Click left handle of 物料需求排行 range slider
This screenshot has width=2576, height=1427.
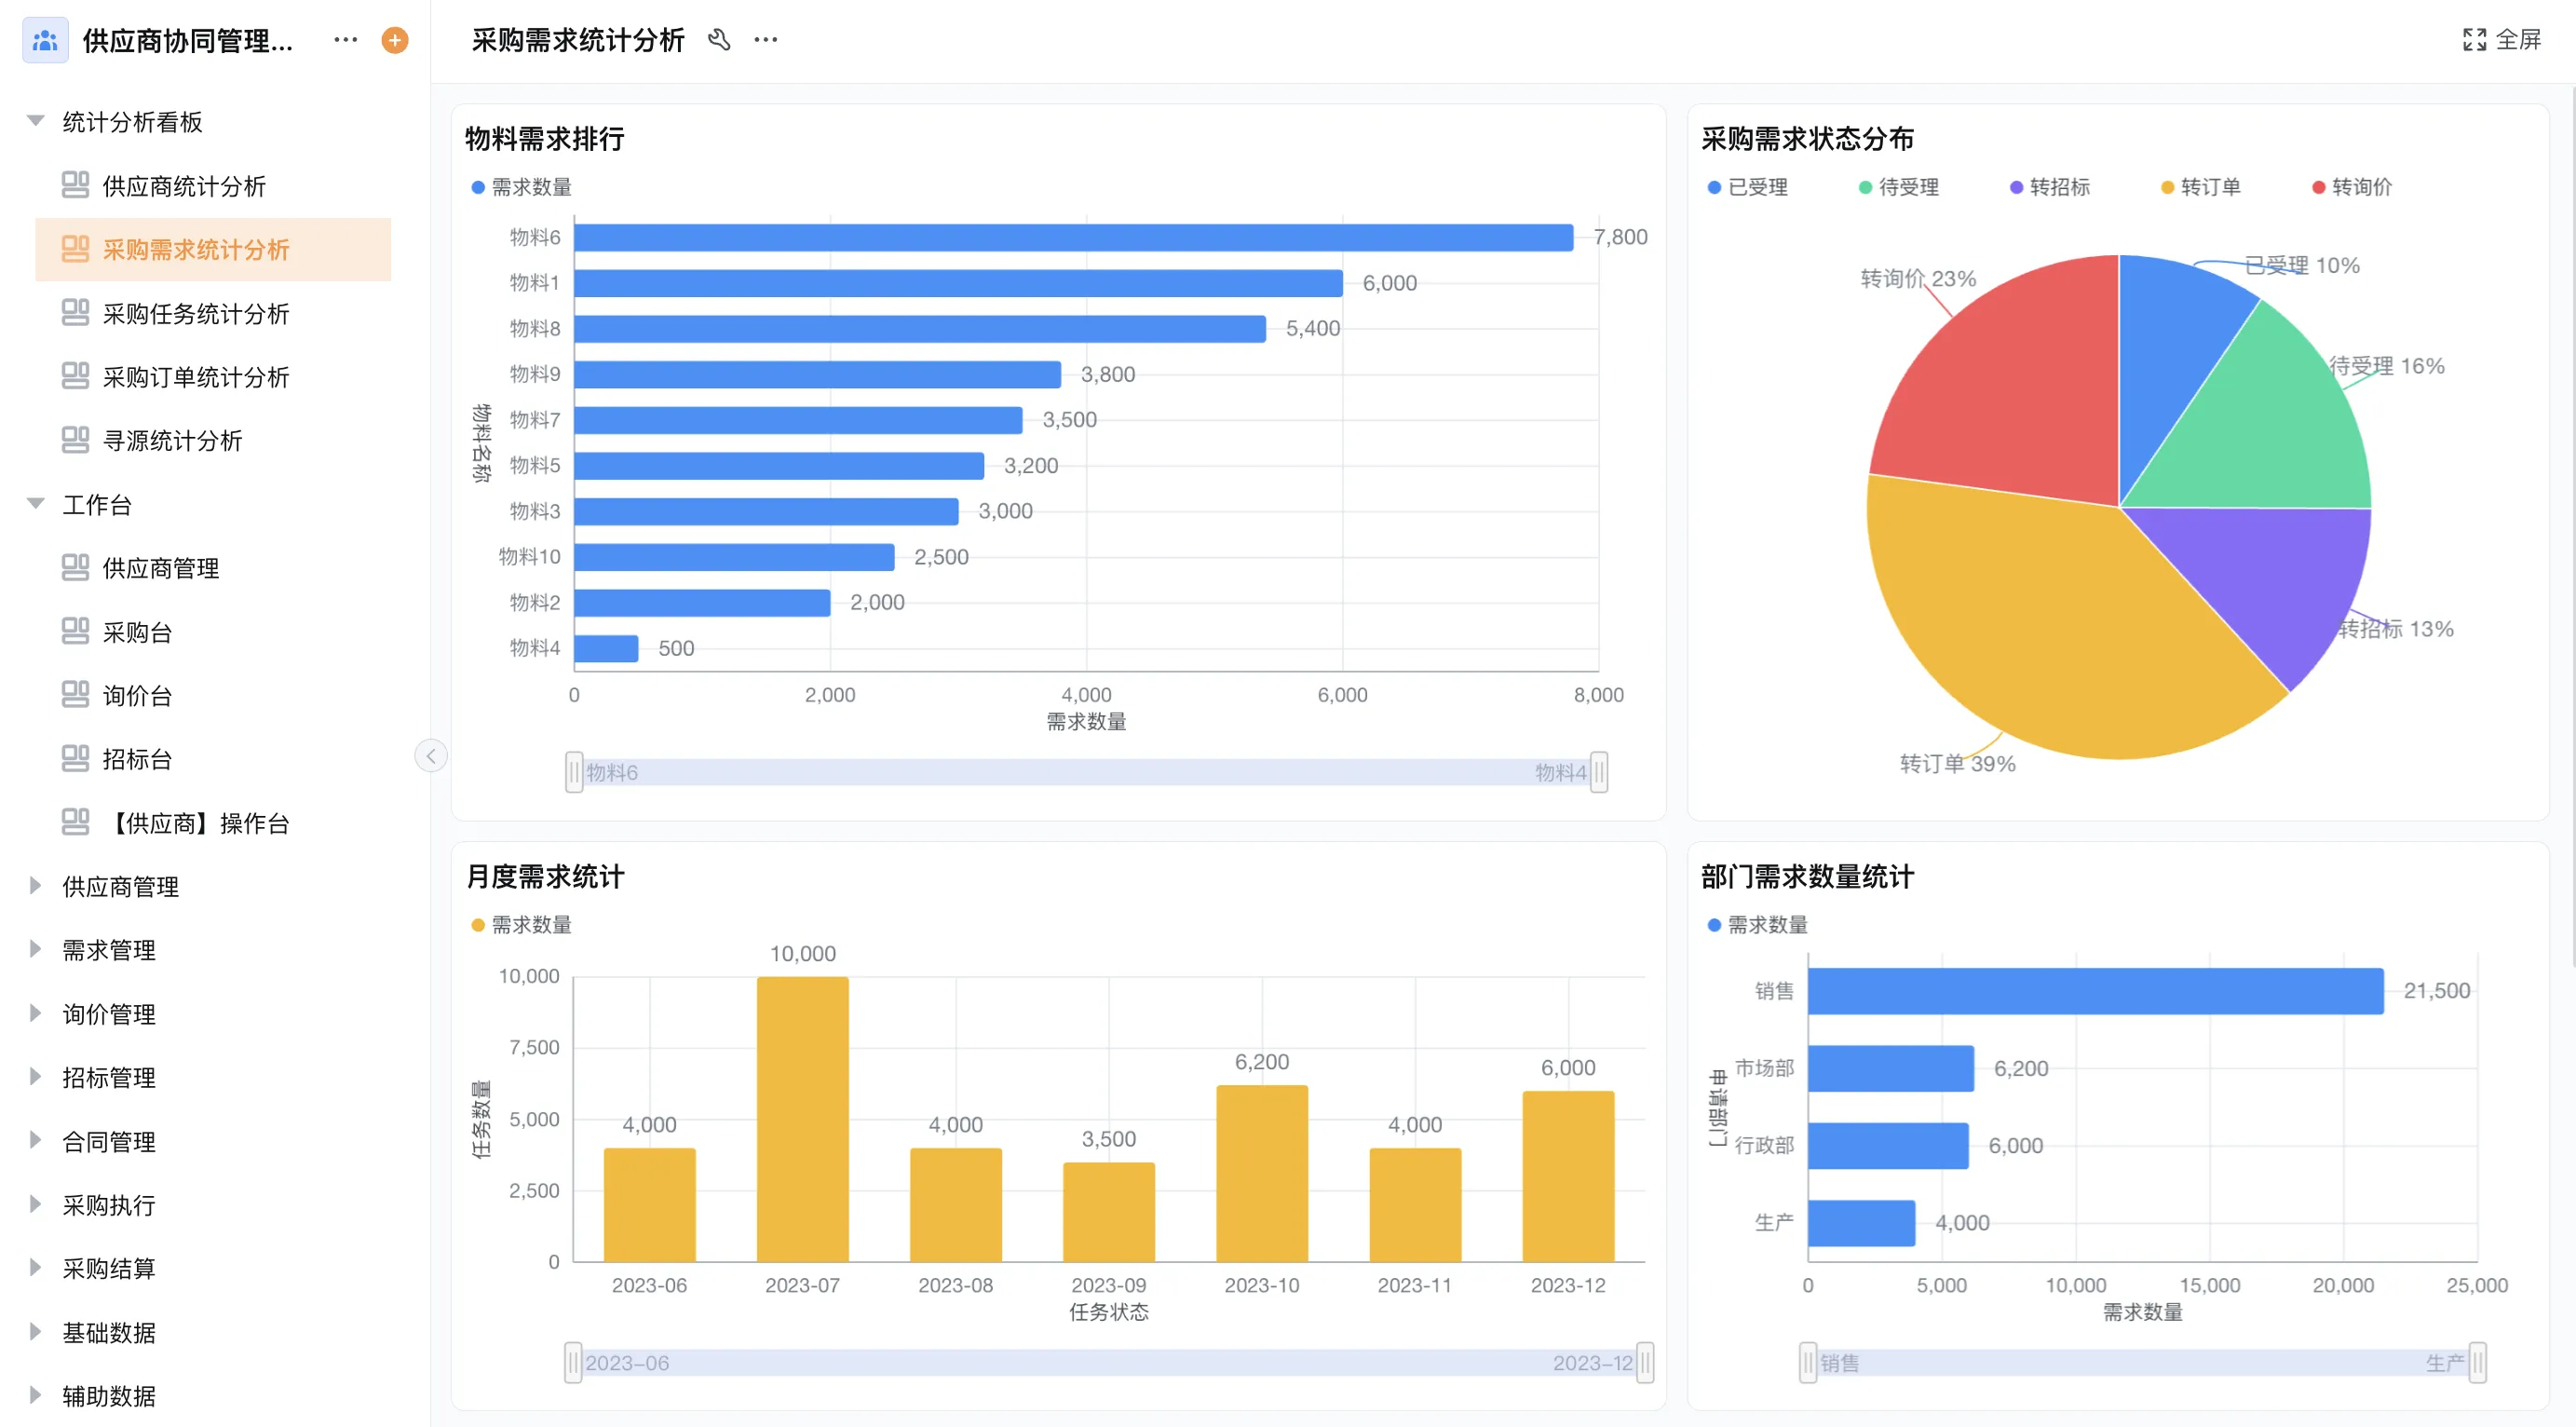pos(574,773)
